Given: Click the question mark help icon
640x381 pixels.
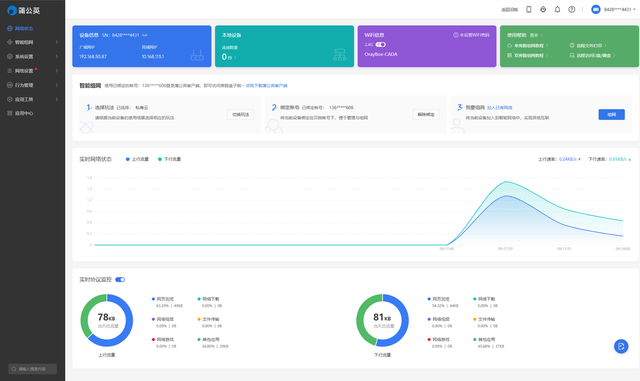Looking at the screenshot, I should 571,9.
